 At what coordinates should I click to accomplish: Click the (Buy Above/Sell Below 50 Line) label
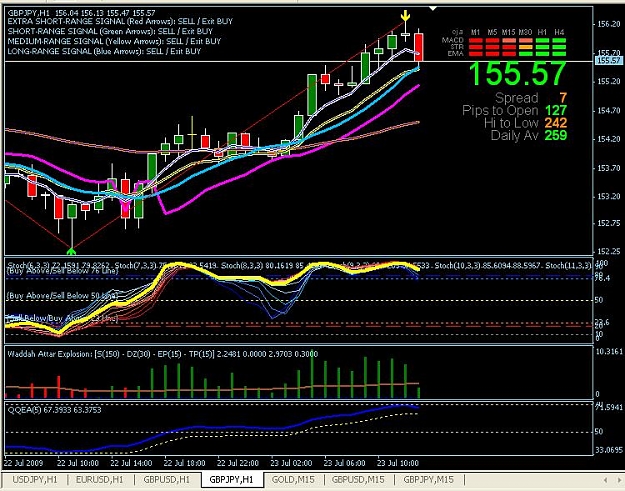[63, 296]
